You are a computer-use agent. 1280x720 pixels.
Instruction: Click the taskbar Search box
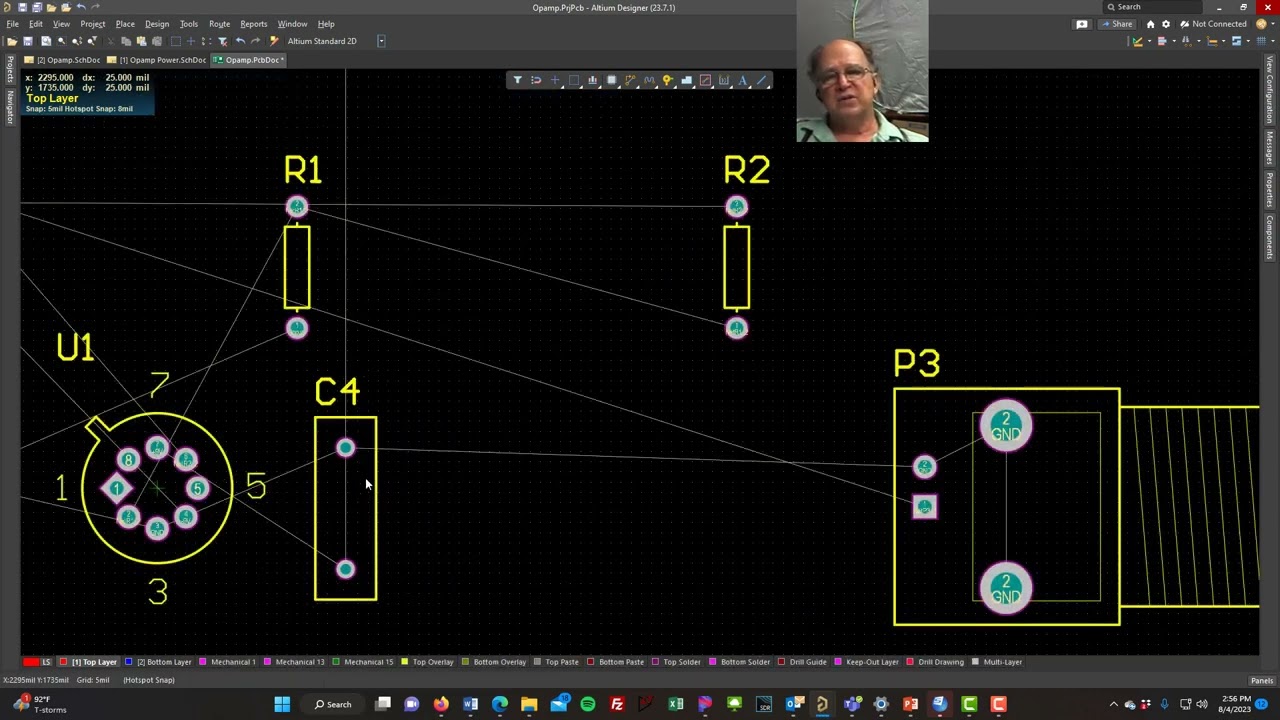[335, 705]
